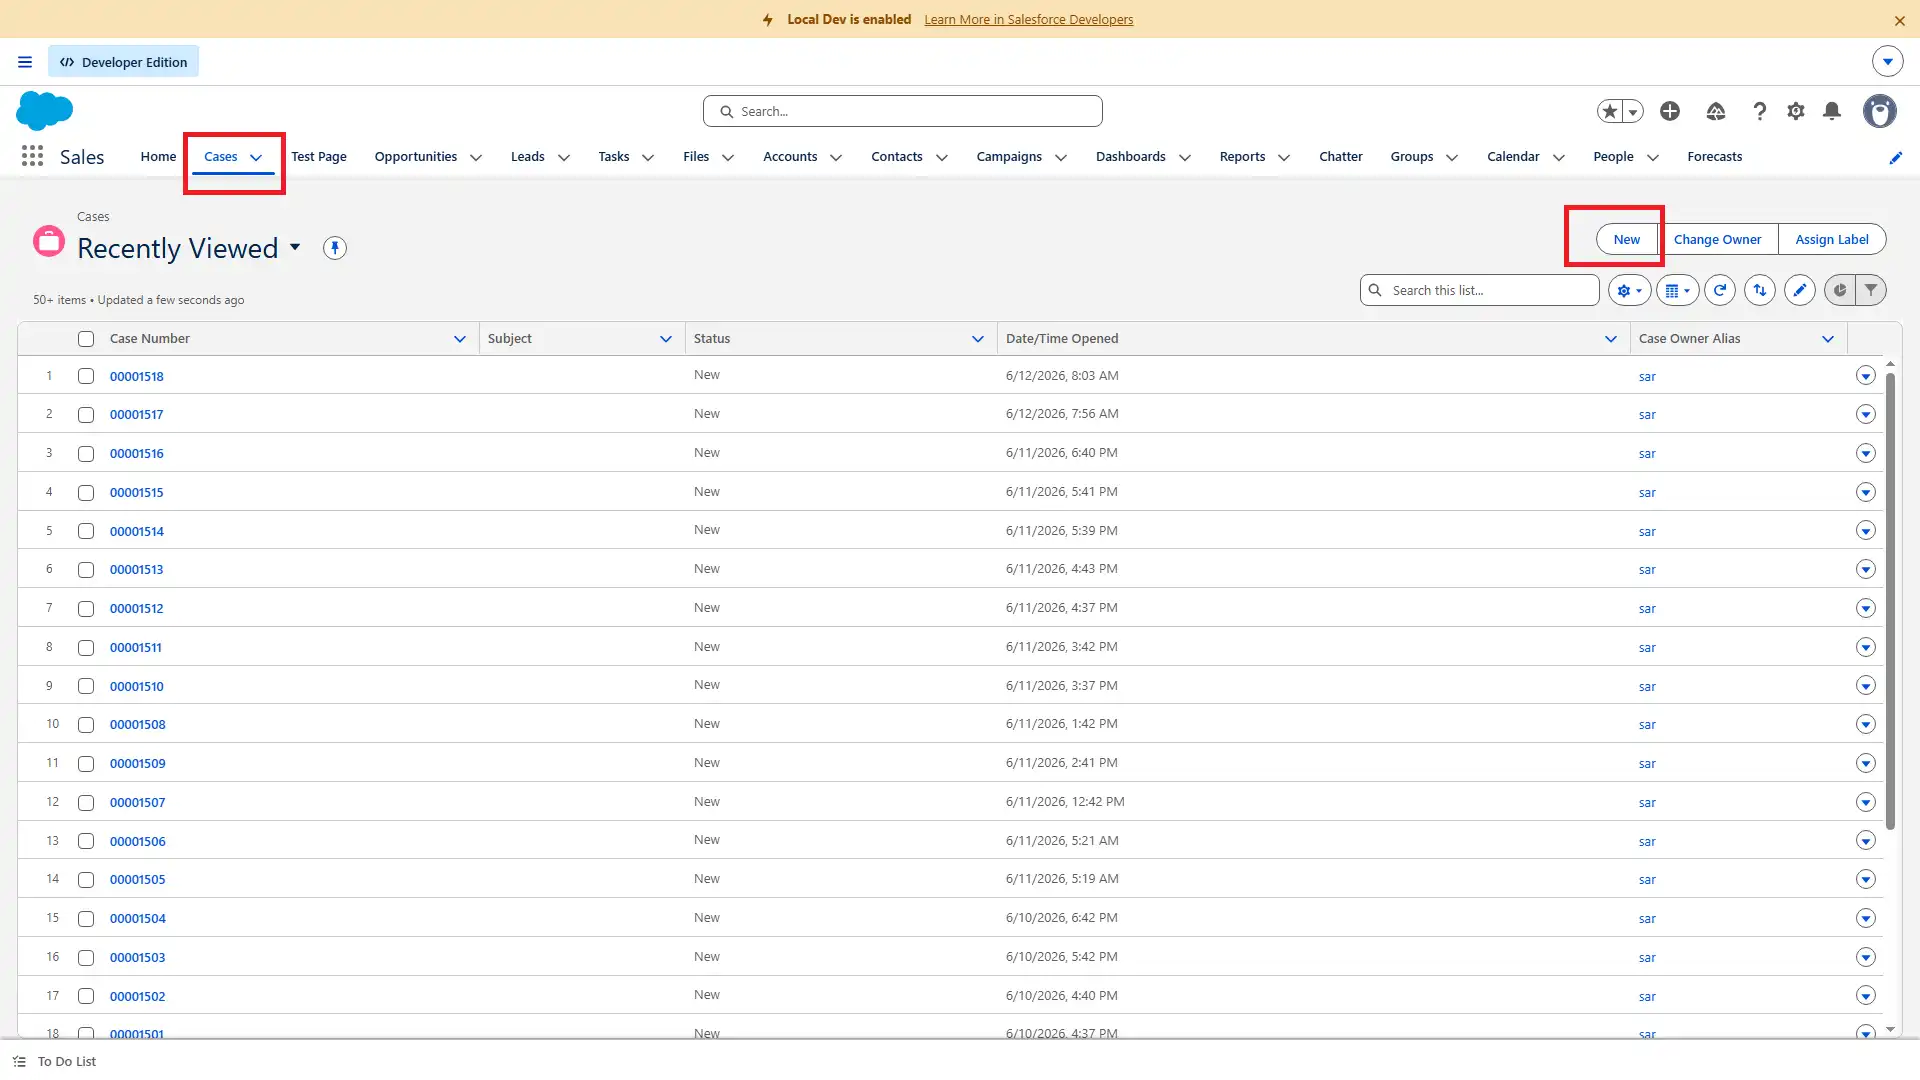This screenshot has width=1920, height=1080.
Task: Open case number 00001513
Action: pyautogui.click(x=137, y=570)
